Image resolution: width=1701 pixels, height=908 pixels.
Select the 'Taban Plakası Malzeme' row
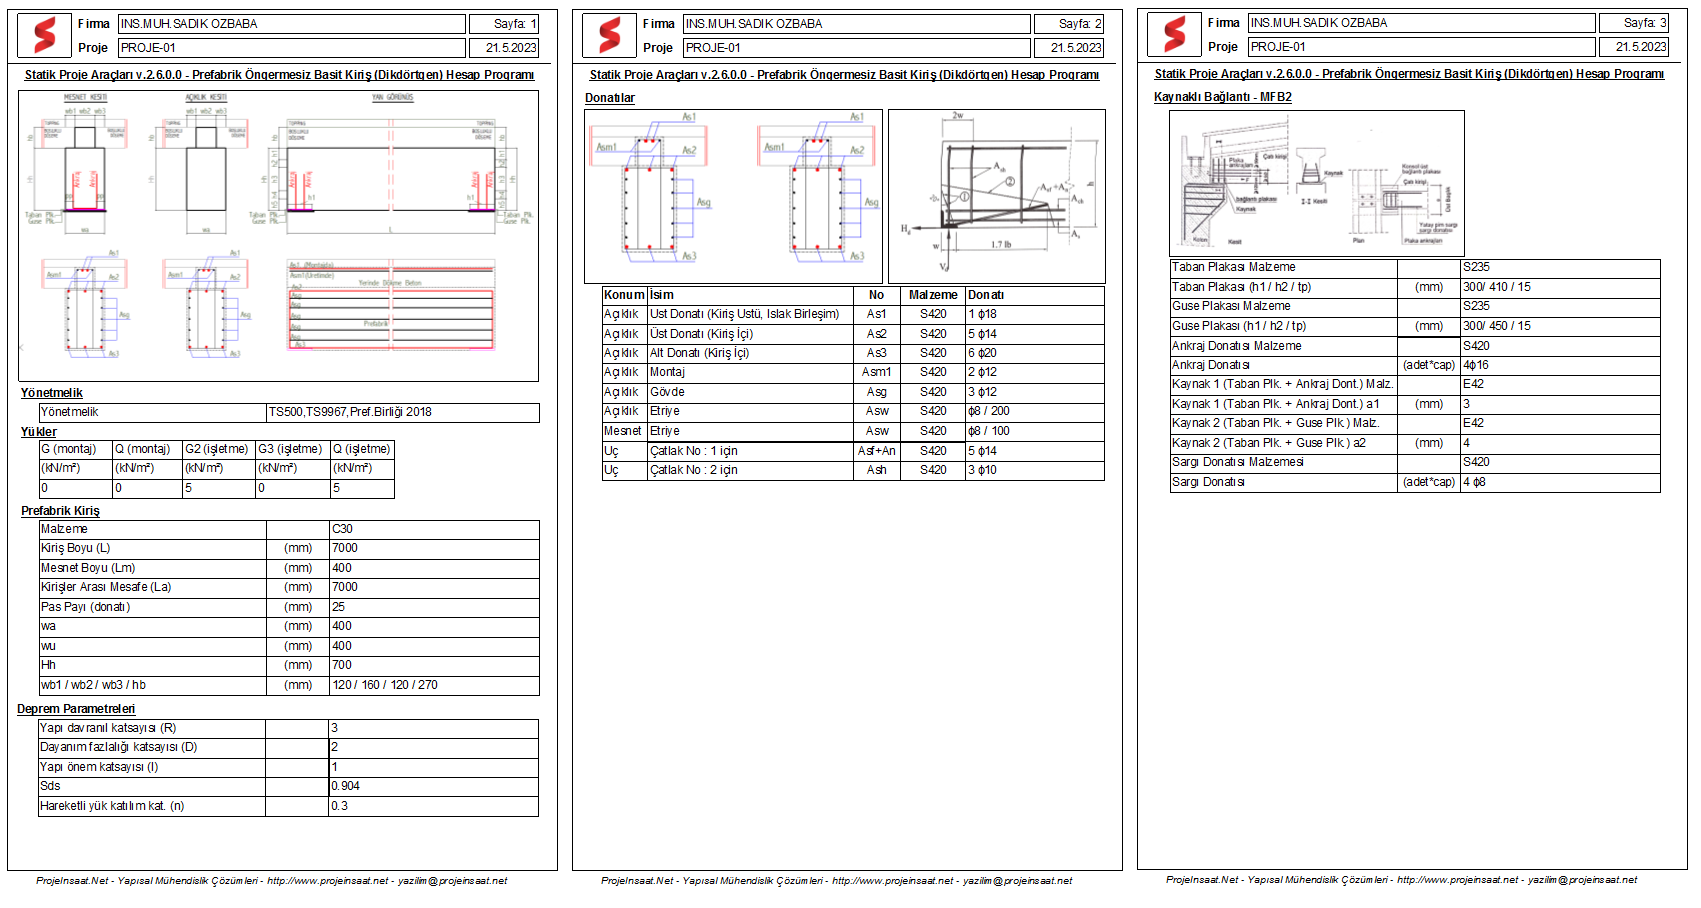[1415, 267]
